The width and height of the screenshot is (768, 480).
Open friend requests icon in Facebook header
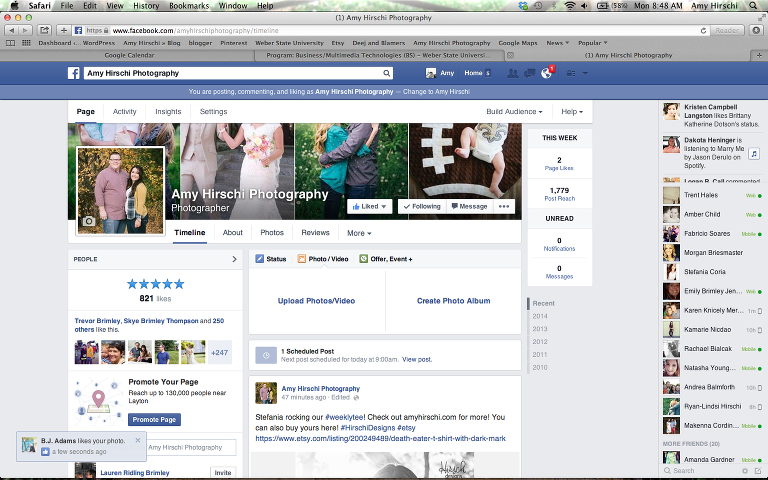(513, 73)
